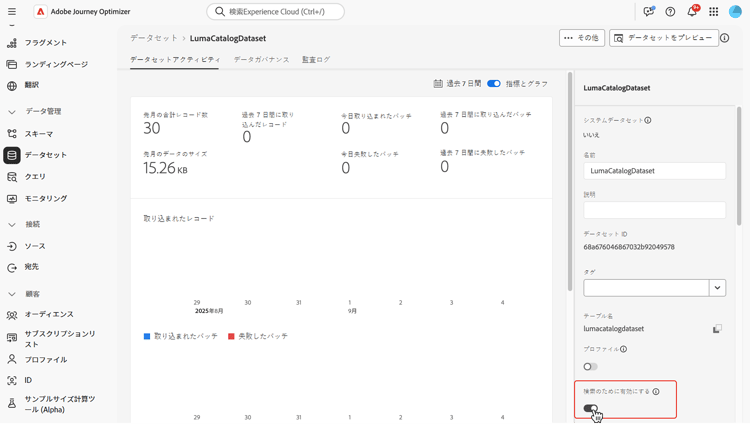This screenshot has width=750, height=424.
Task: Click the 説明 description field
Action: pos(654,210)
